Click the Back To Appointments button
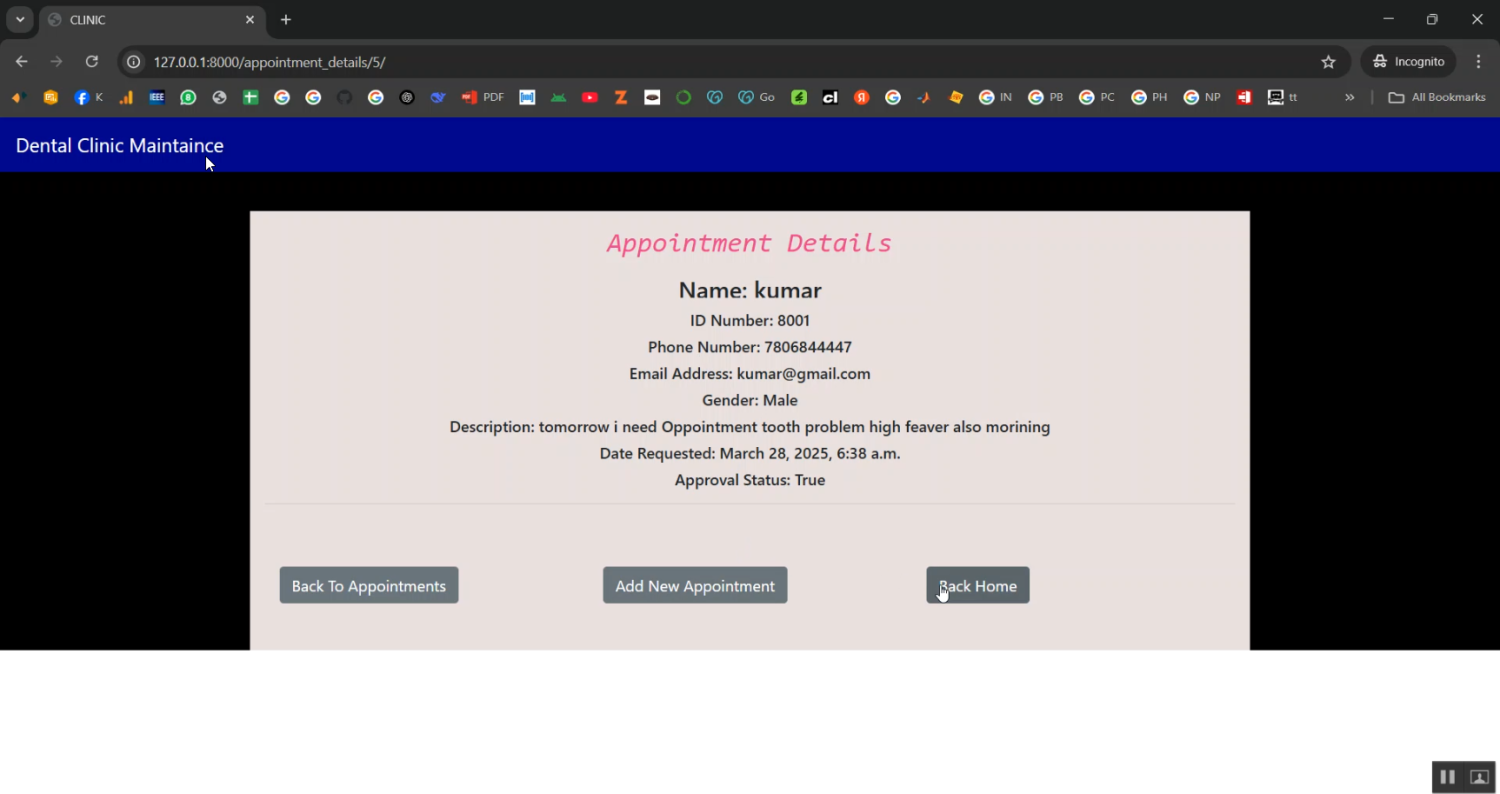 369,586
